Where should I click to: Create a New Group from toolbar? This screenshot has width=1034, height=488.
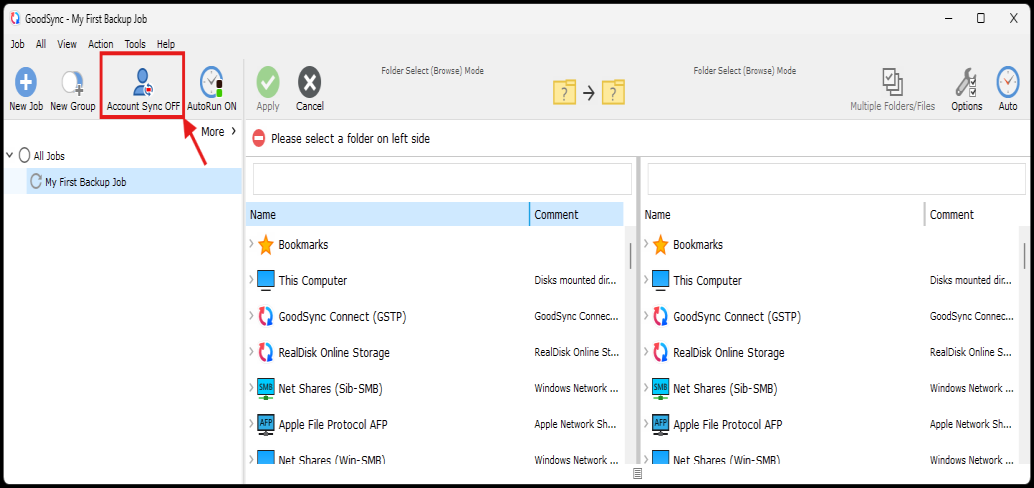pyautogui.click(x=72, y=84)
